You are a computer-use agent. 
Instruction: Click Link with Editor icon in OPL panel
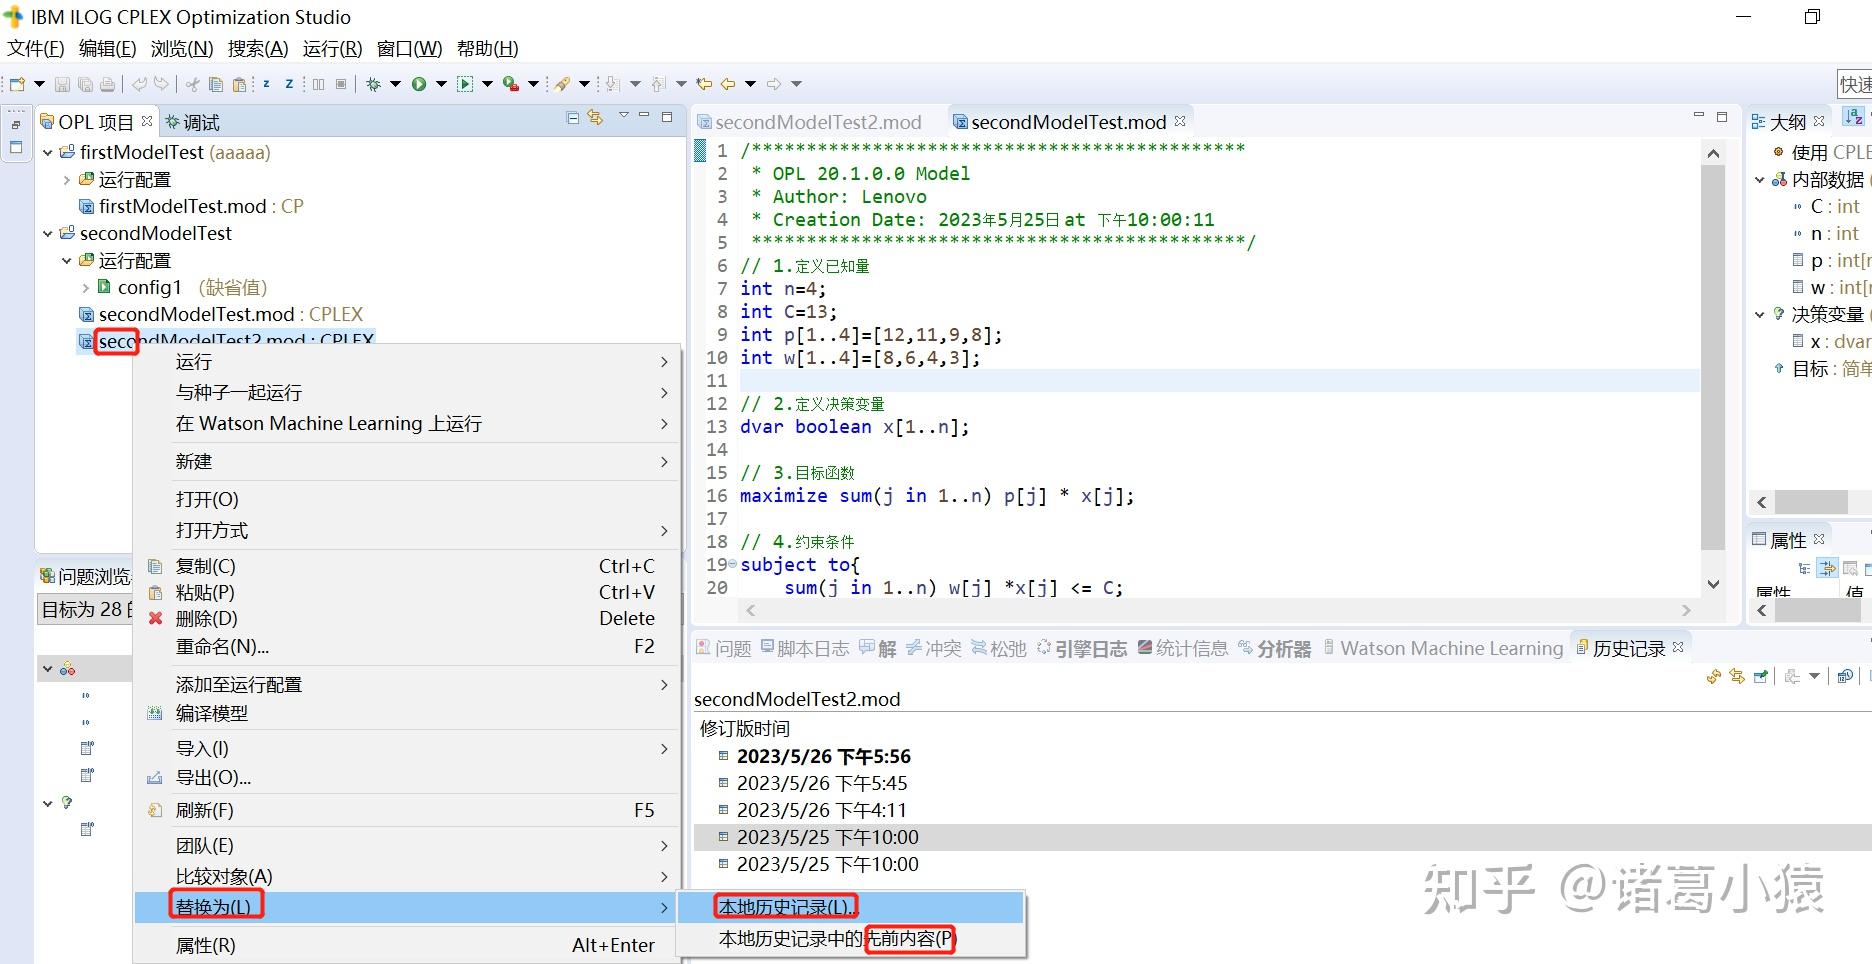(x=596, y=118)
